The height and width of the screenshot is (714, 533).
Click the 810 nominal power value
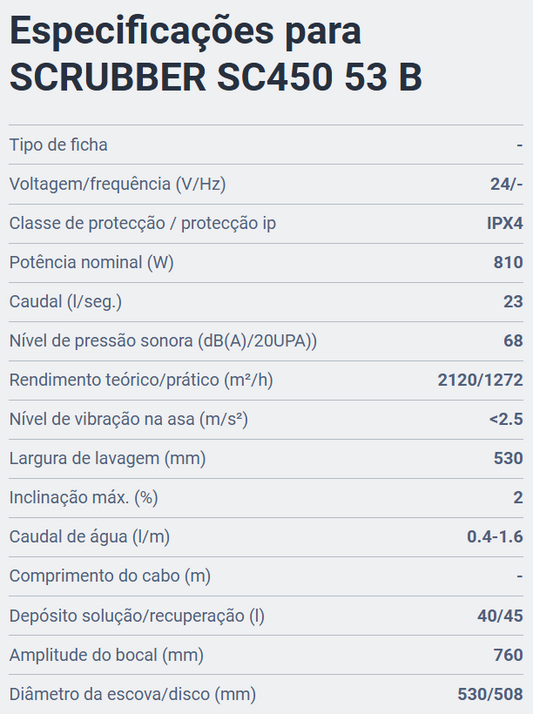pos(508,262)
